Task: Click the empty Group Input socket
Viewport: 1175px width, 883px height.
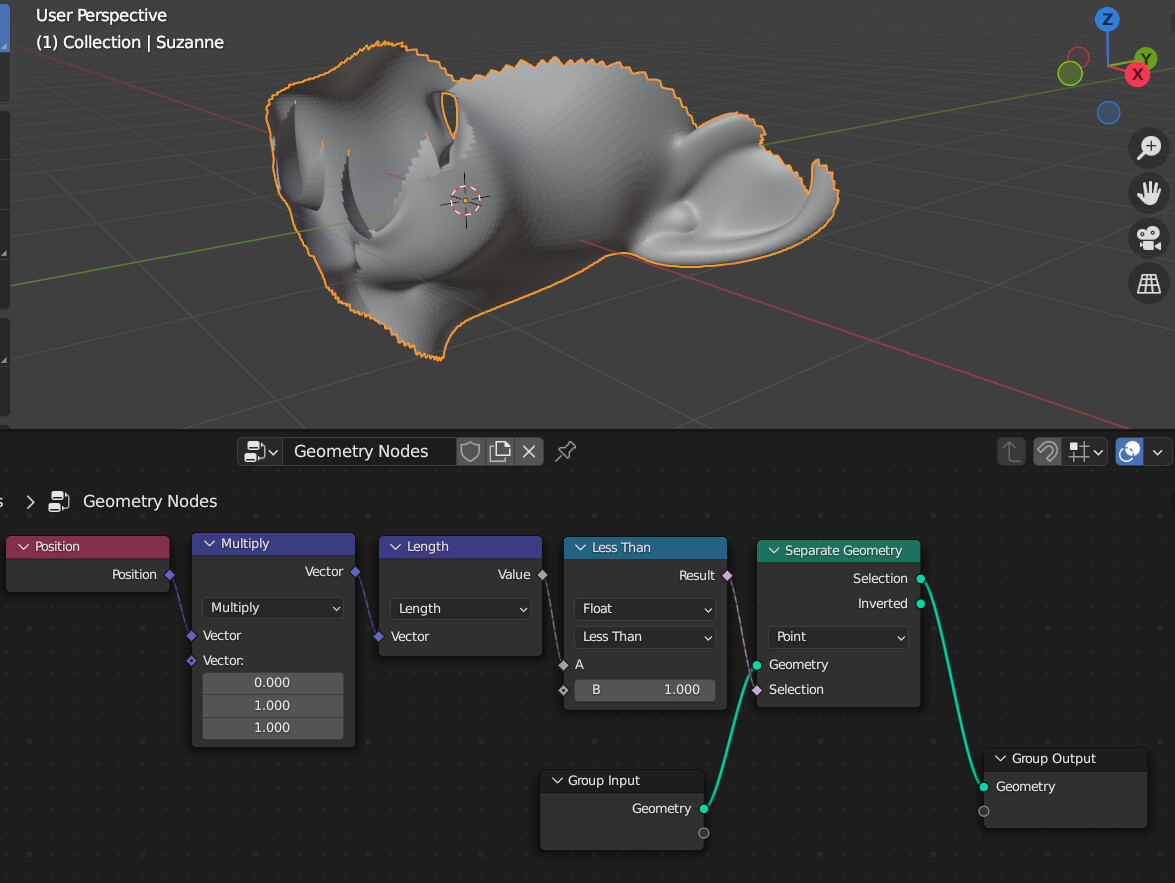Action: tap(704, 833)
